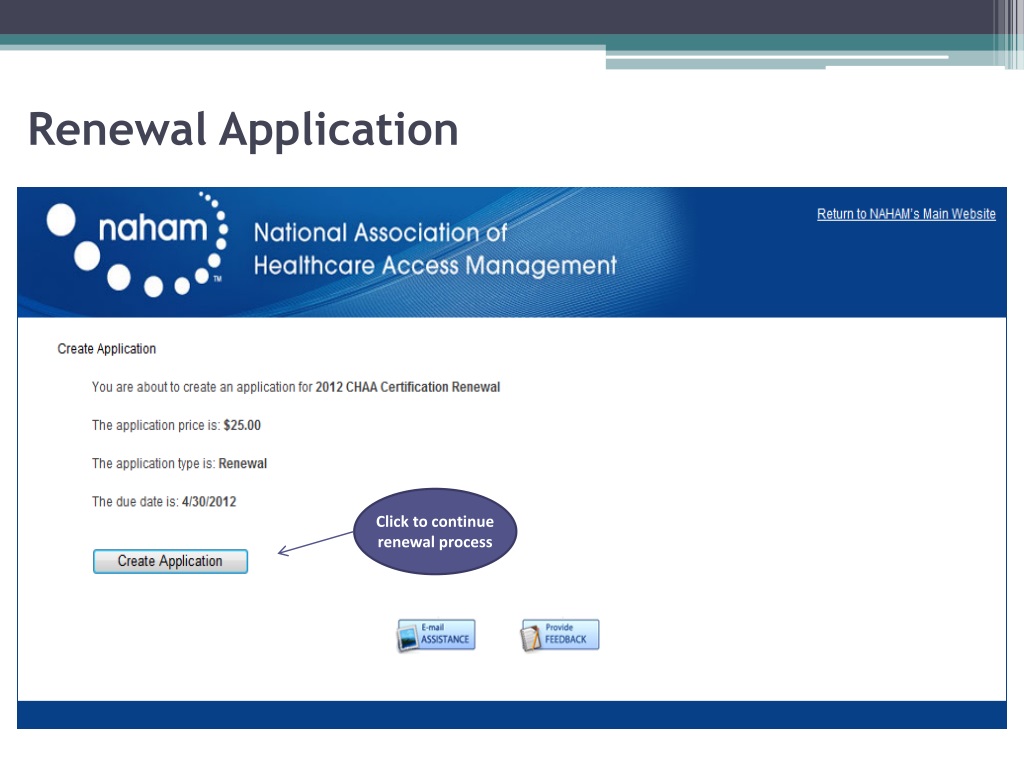Click the Create Application button
Viewport: 1024px width, 768px height.
point(170,561)
